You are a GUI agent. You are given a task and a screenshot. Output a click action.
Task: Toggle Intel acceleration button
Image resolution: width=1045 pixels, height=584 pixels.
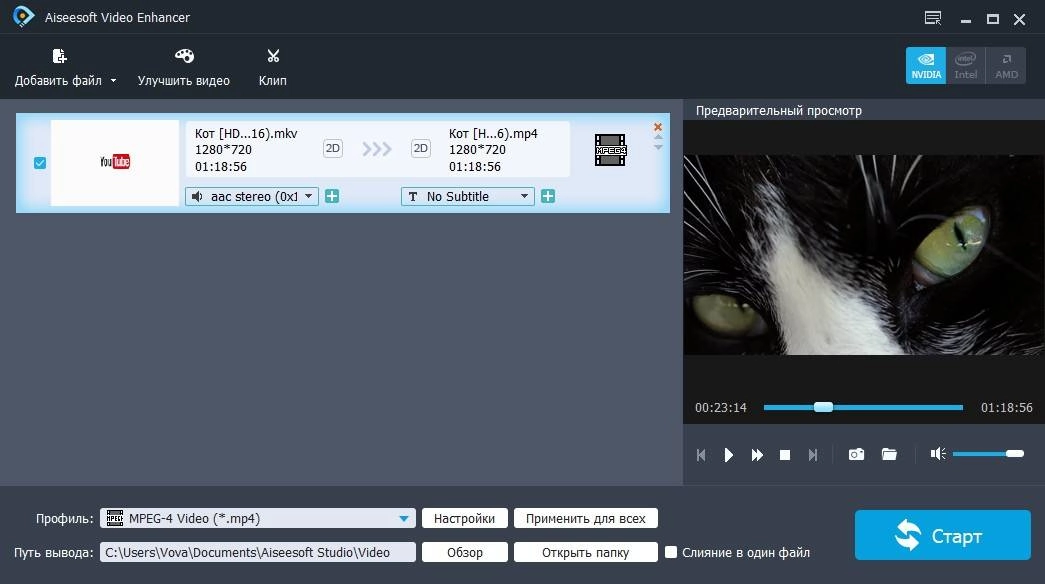tap(966, 65)
